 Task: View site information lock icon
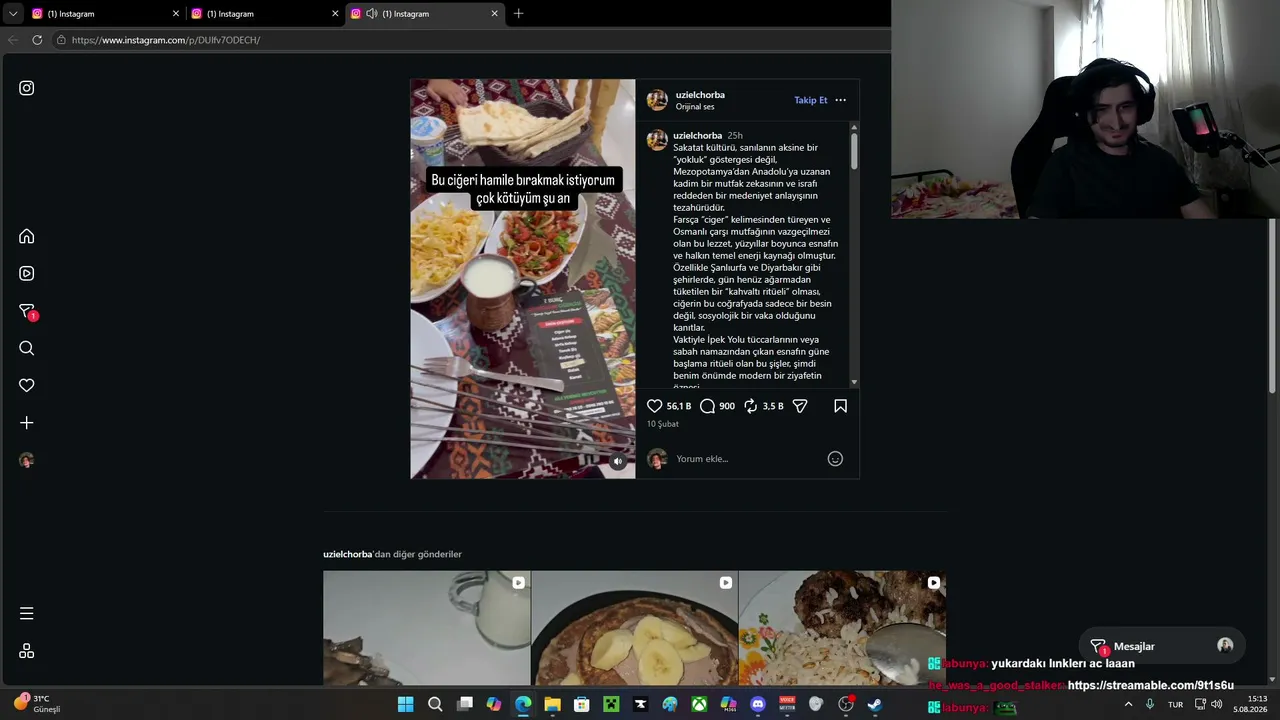click(61, 40)
